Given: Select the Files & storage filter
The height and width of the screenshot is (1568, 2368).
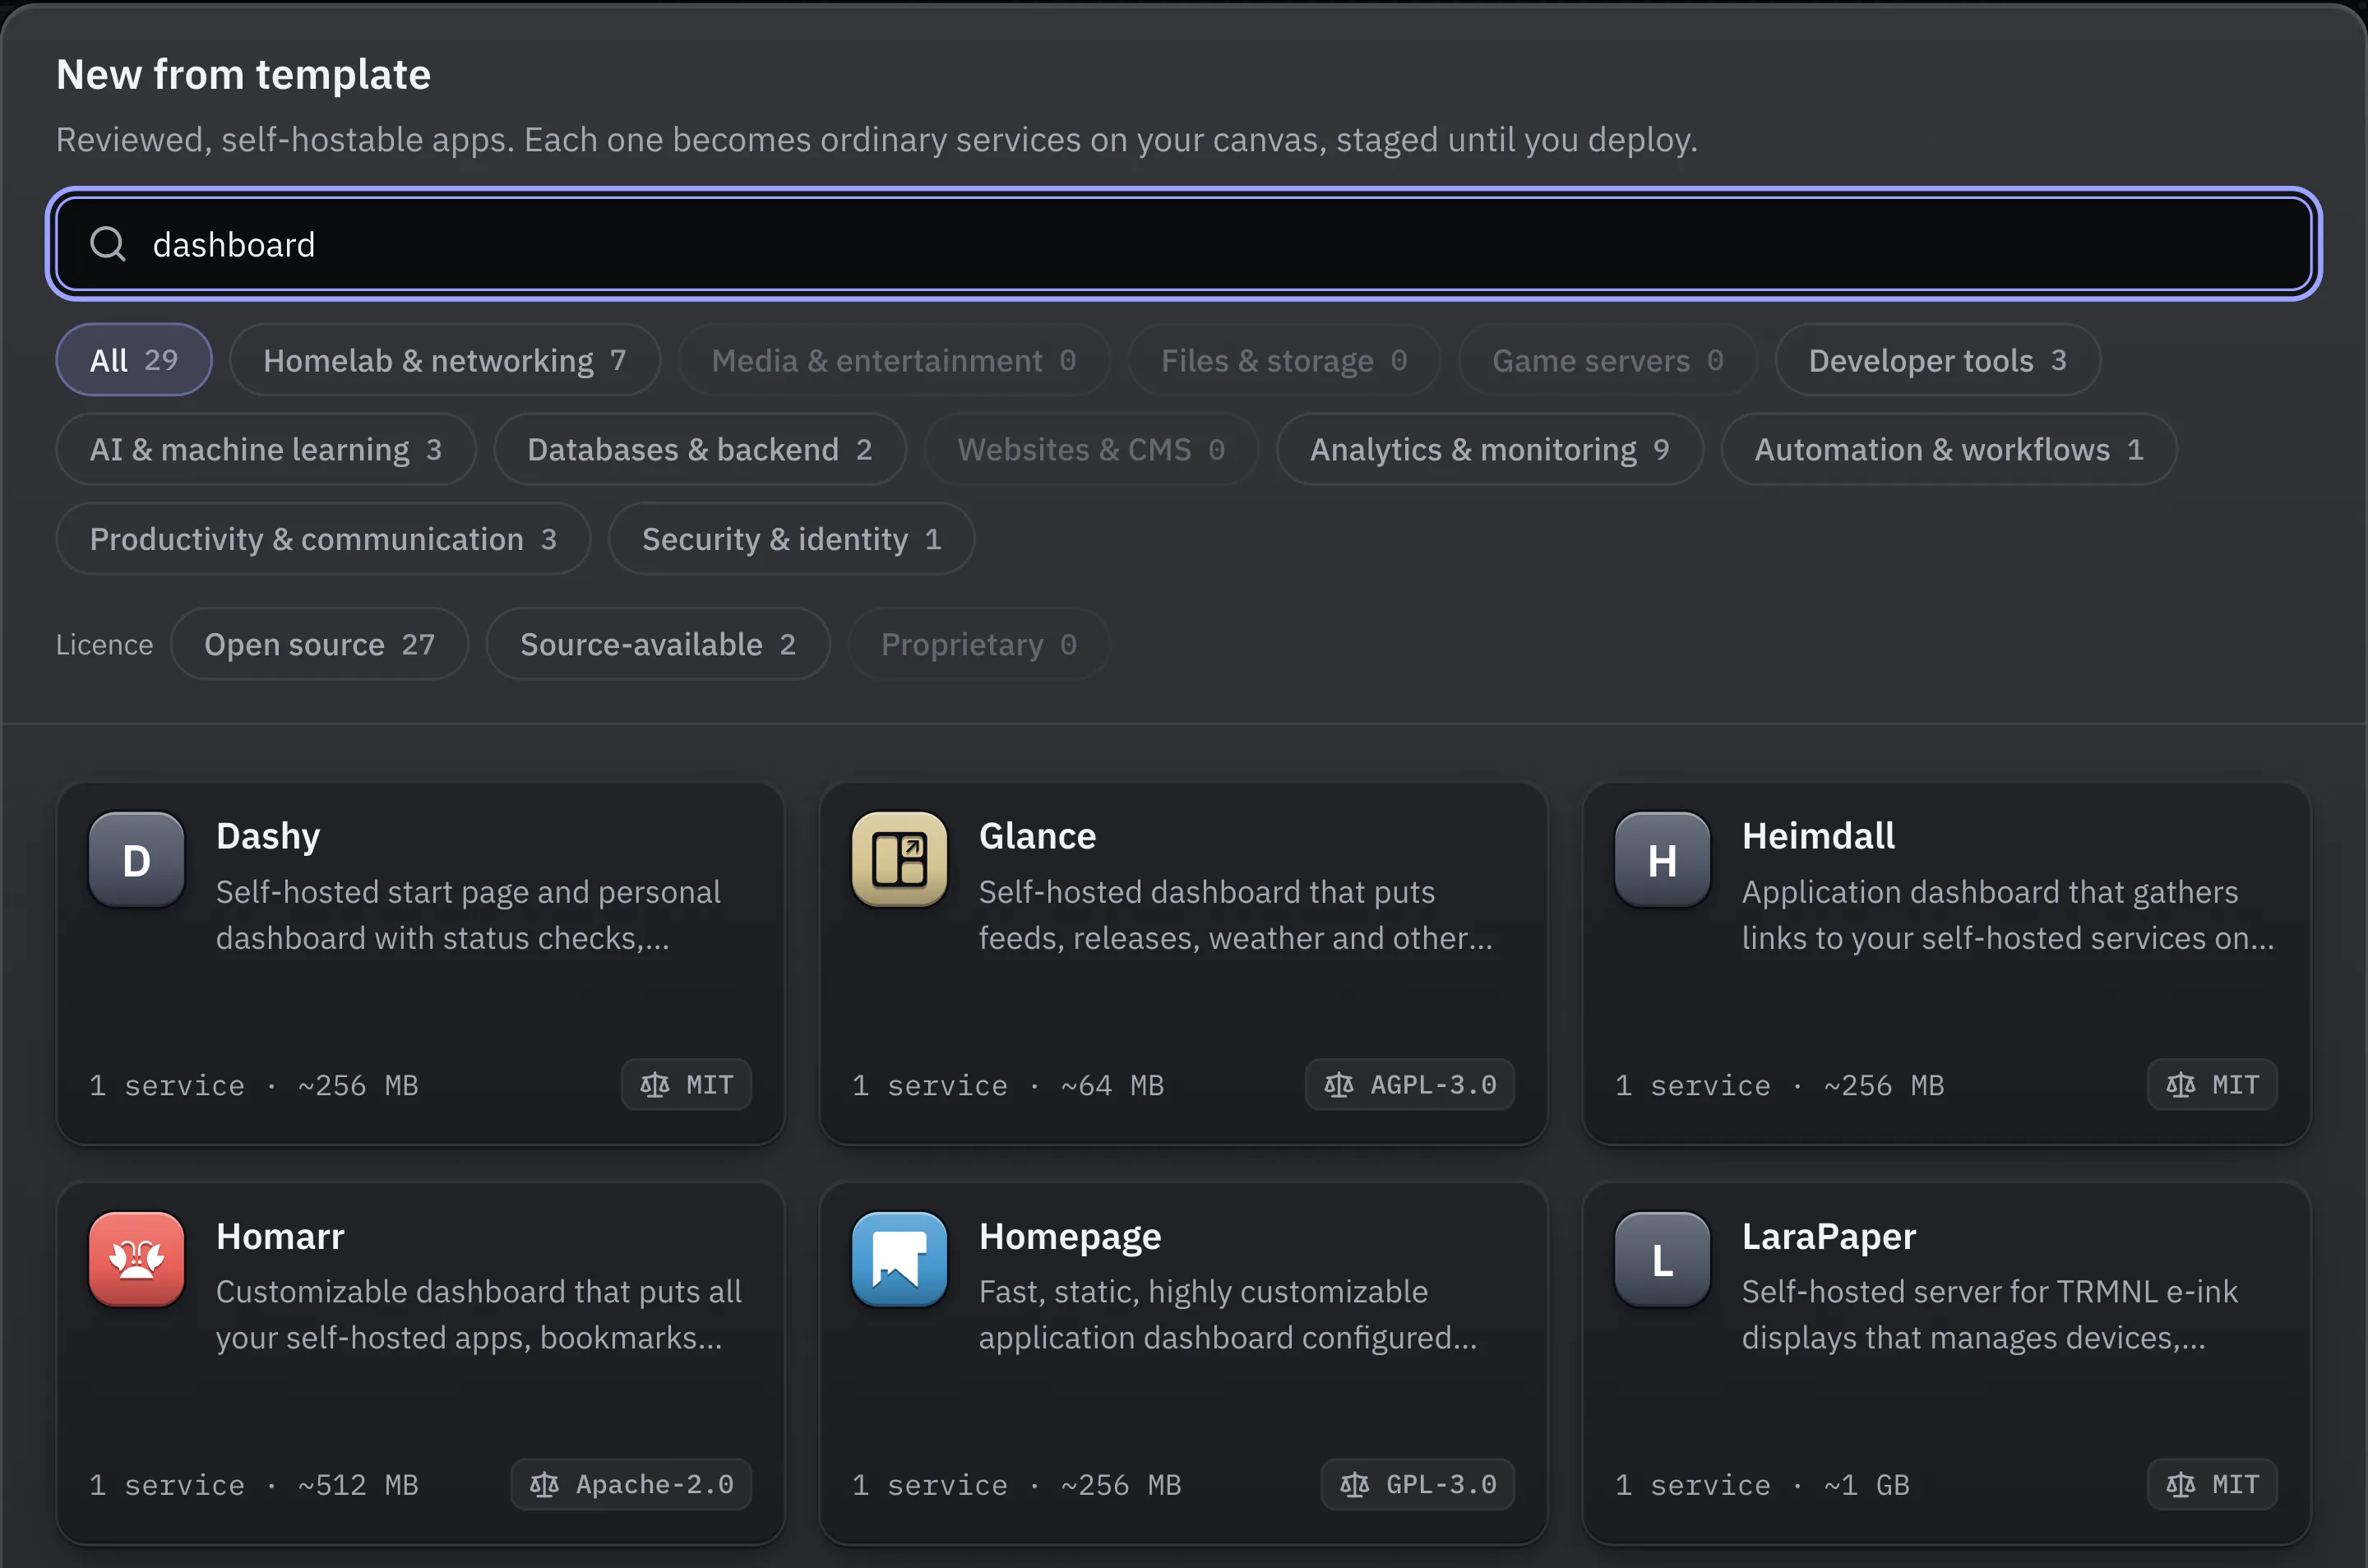Looking at the screenshot, I should click(1284, 360).
